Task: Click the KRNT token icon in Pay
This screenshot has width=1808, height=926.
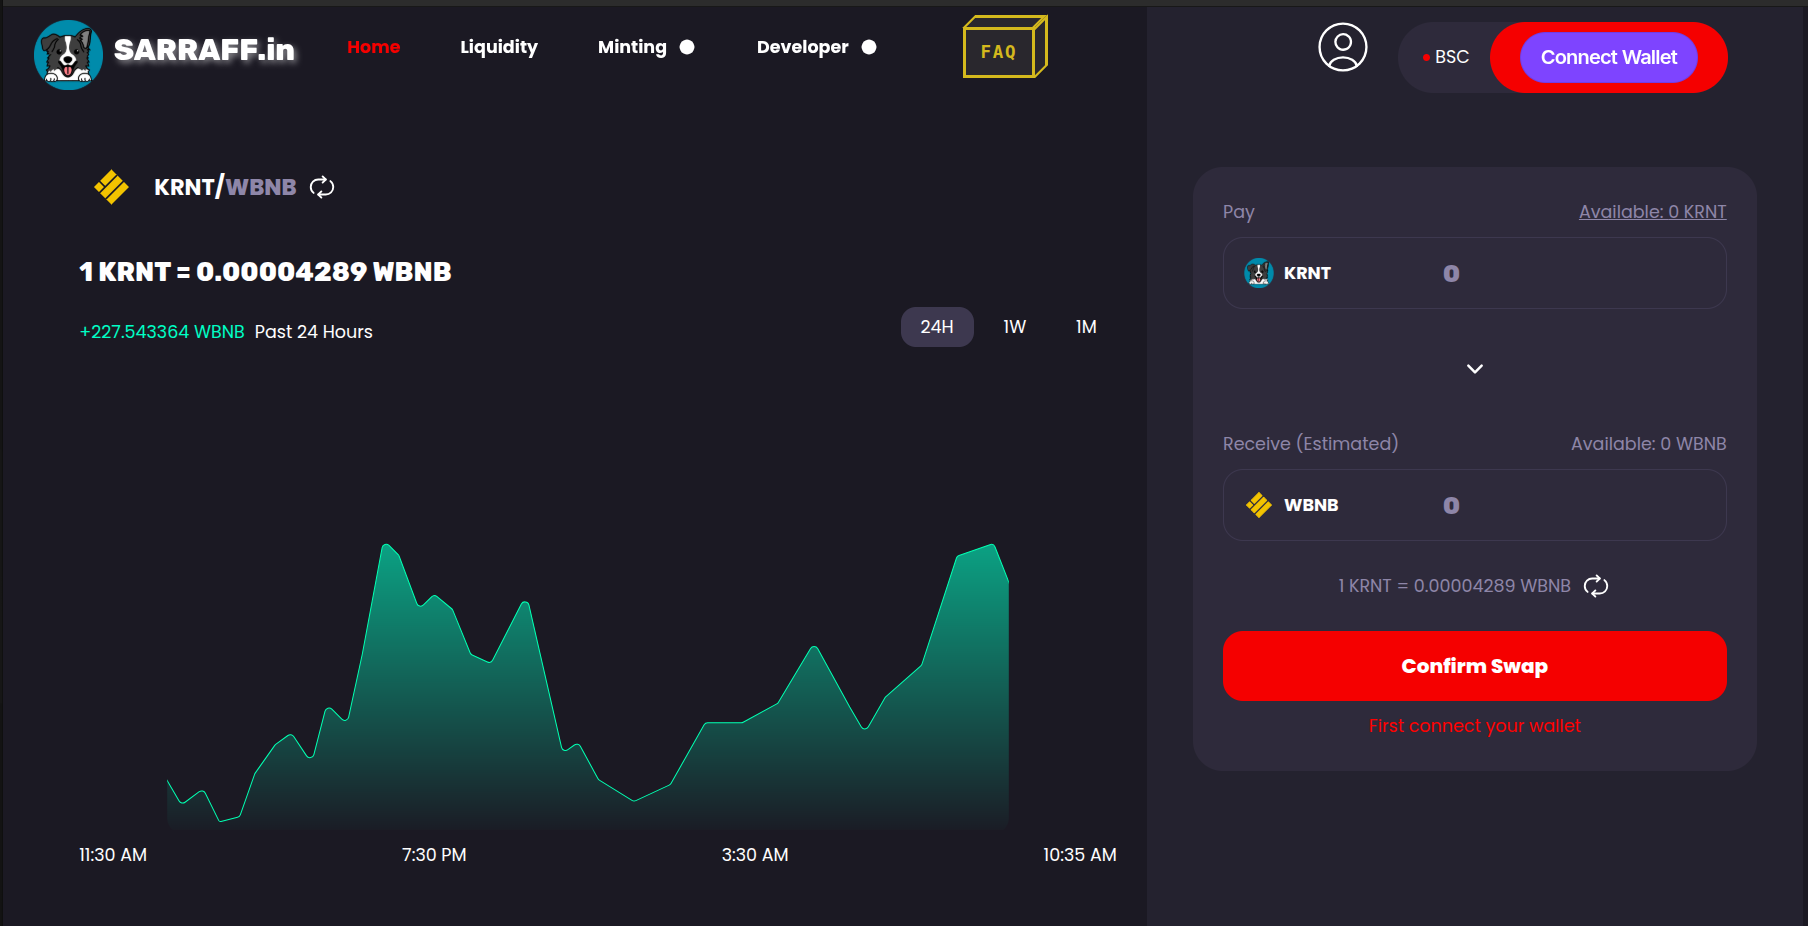Action: click(1258, 273)
